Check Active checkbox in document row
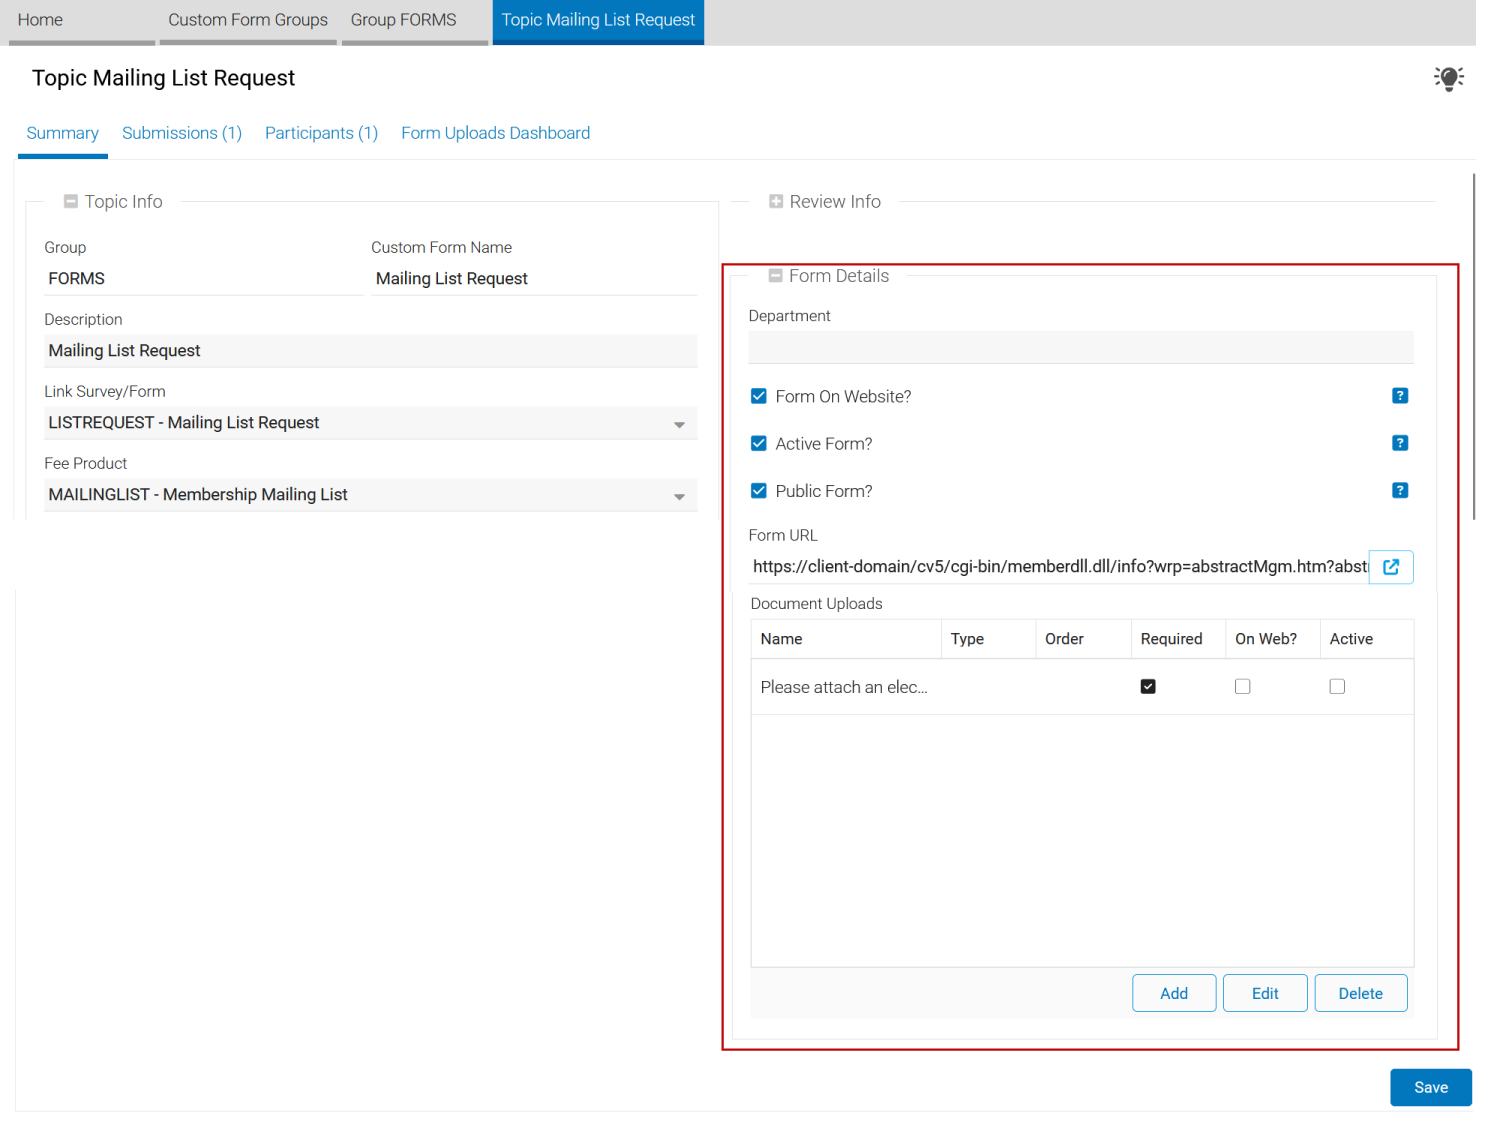This screenshot has width=1494, height=1122. pyautogui.click(x=1337, y=686)
